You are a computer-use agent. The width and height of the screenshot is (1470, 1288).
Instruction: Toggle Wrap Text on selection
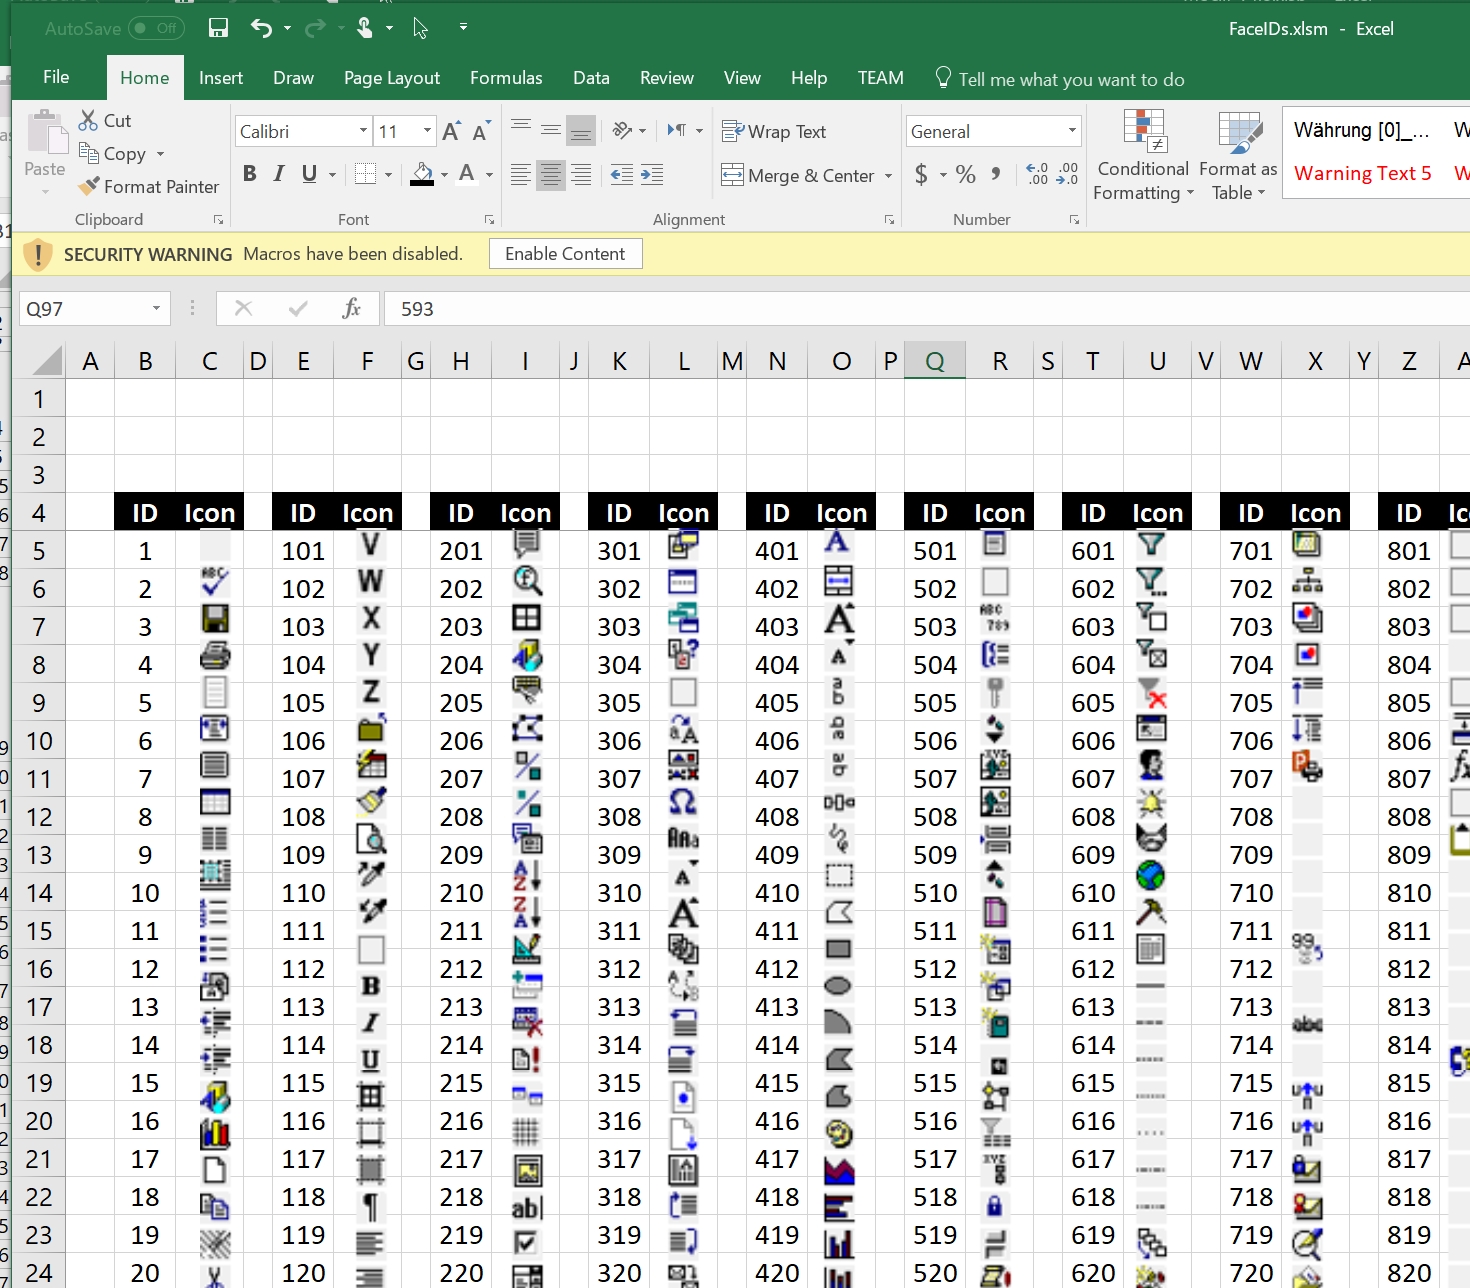(774, 132)
